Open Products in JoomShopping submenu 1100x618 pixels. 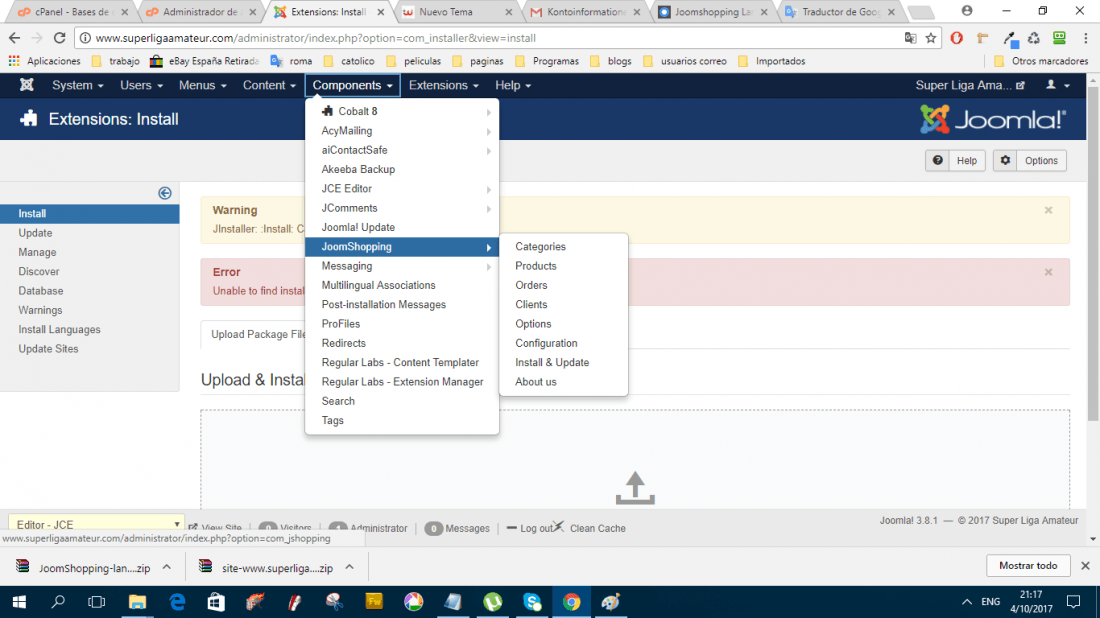tap(563, 266)
